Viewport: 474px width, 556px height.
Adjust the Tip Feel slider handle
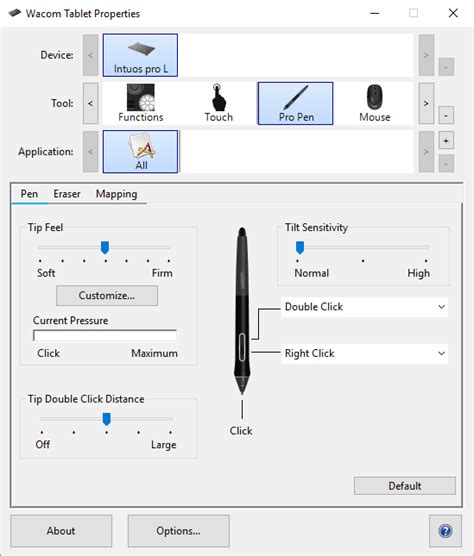point(105,248)
